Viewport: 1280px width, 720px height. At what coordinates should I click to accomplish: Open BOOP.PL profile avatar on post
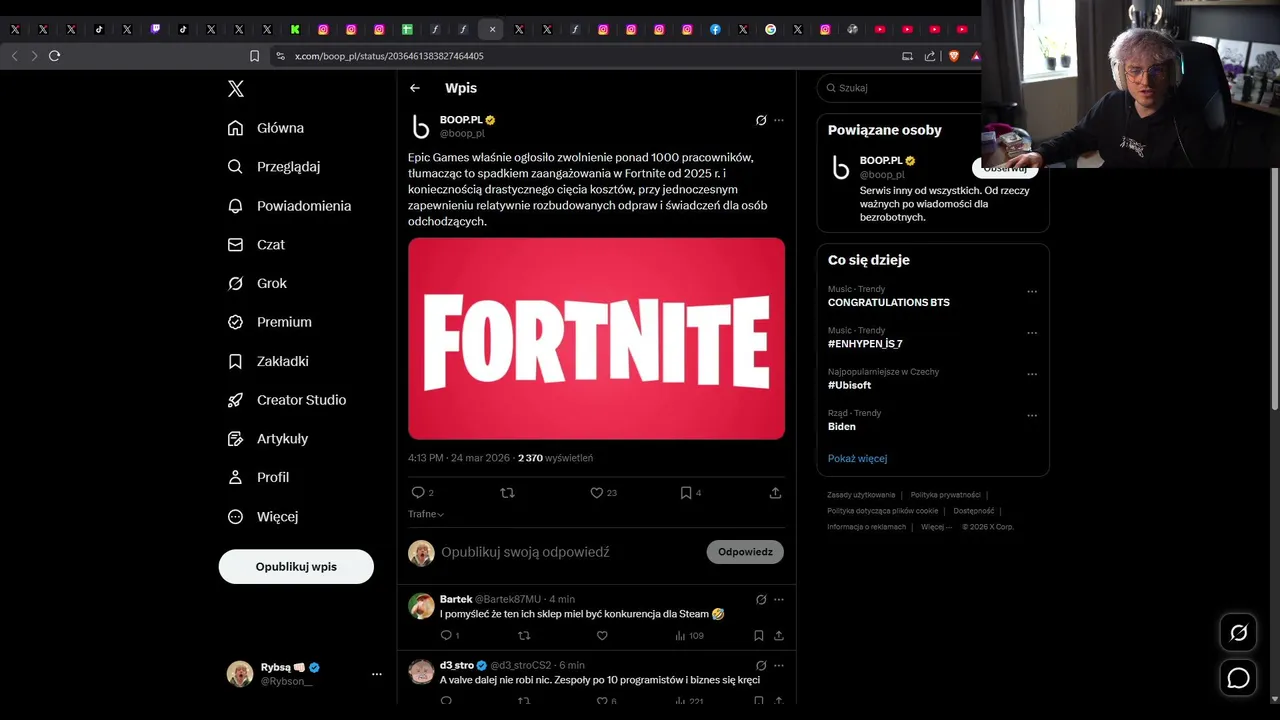point(421,126)
